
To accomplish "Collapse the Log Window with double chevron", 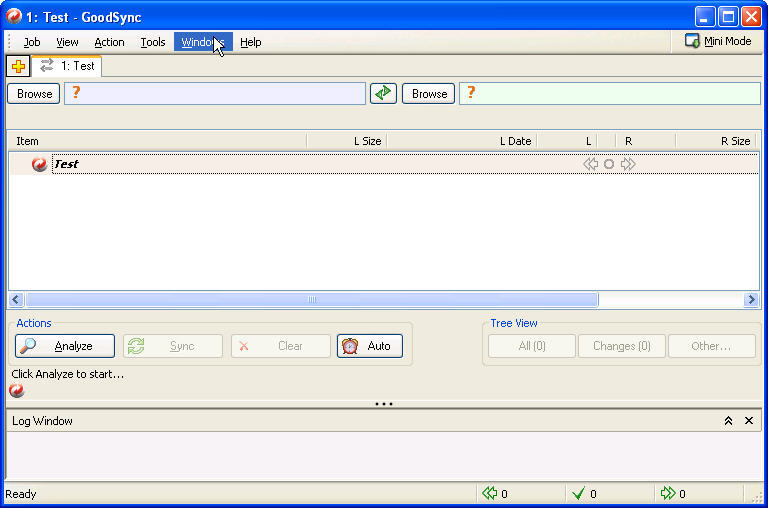I will click(728, 420).
